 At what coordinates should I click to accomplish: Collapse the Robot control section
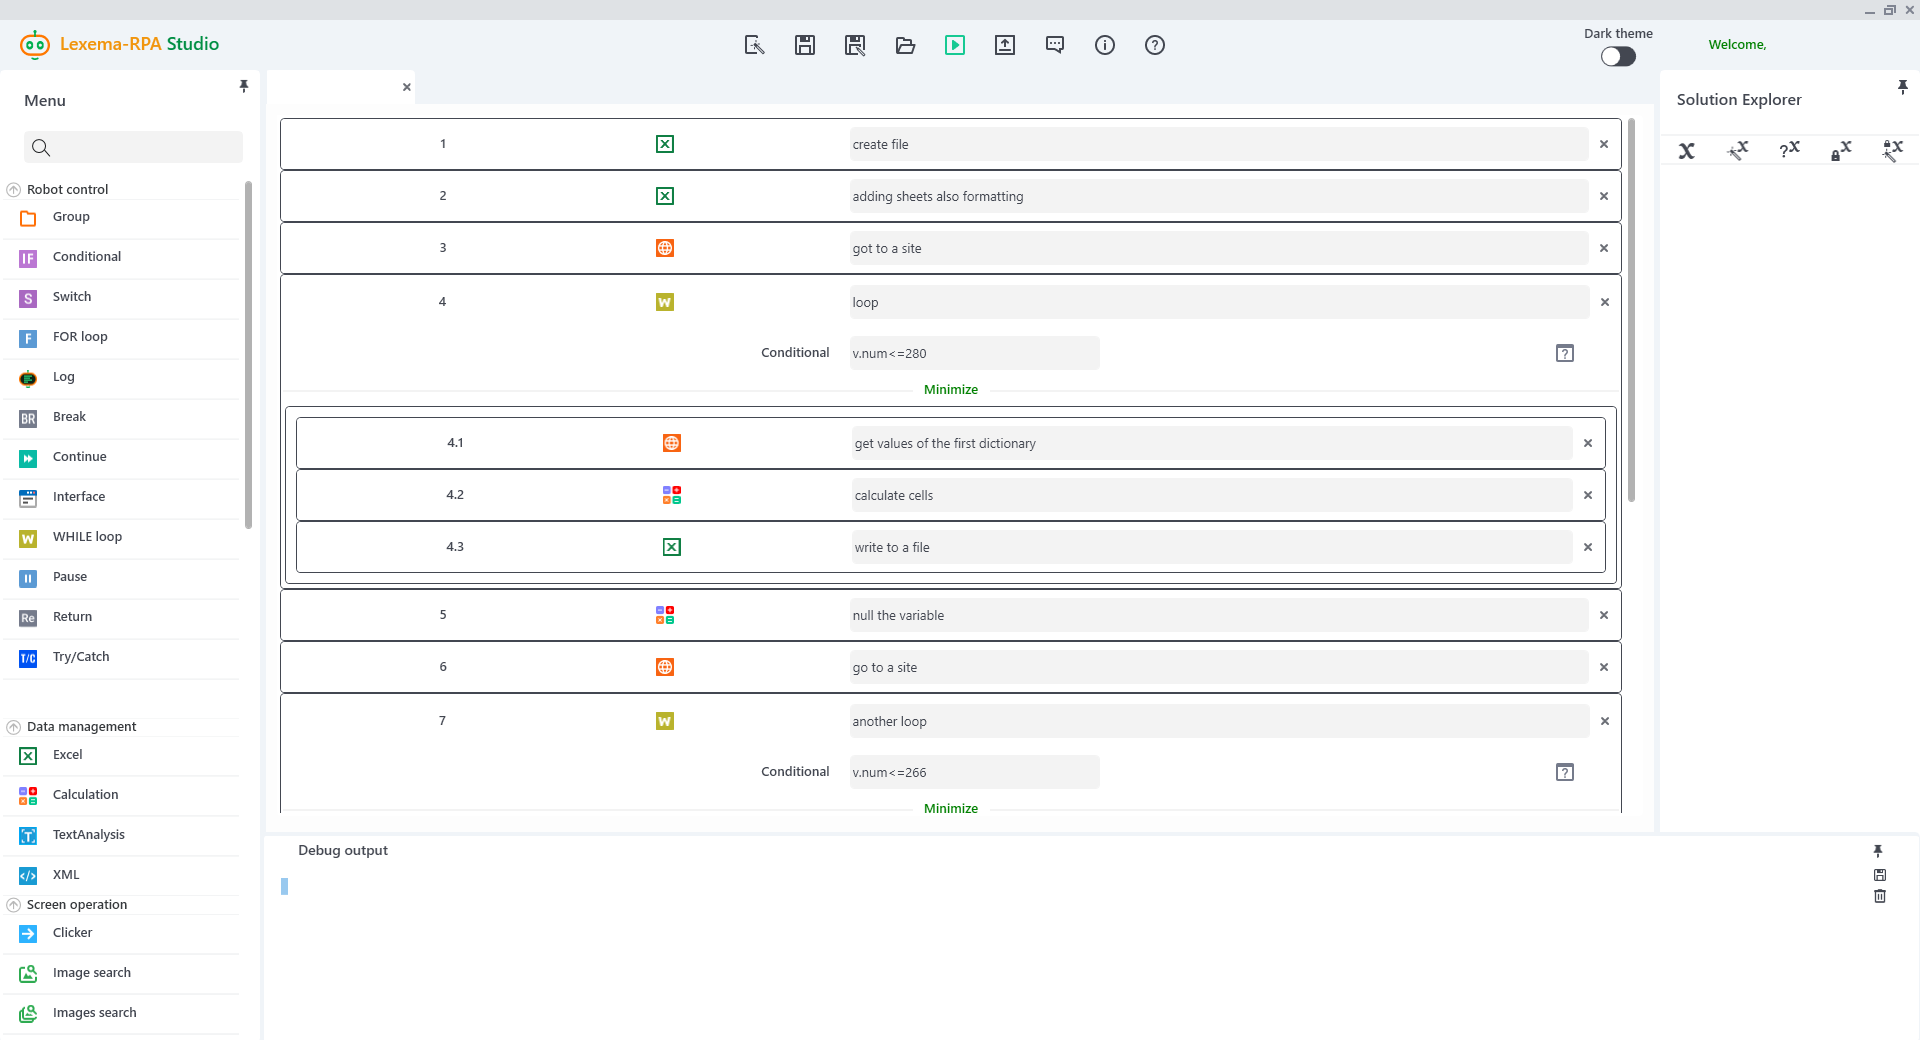[14, 190]
